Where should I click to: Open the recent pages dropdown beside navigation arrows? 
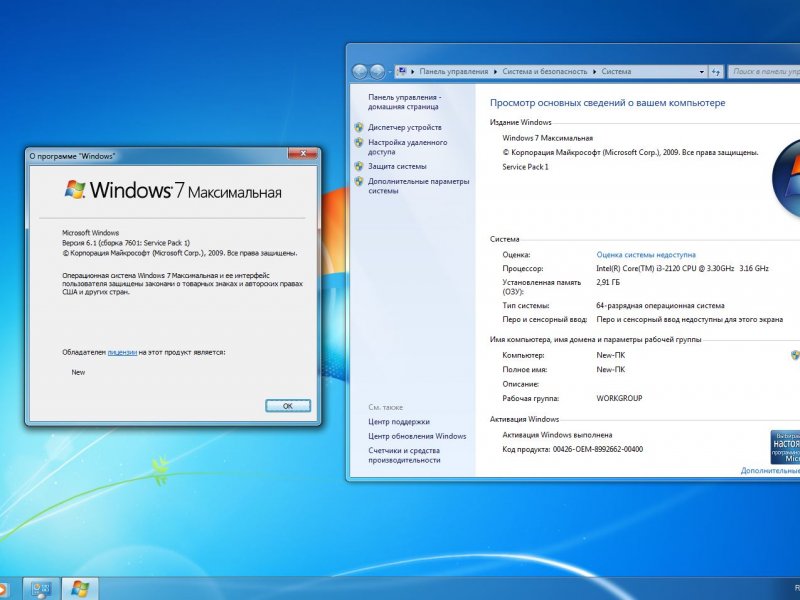[390, 72]
